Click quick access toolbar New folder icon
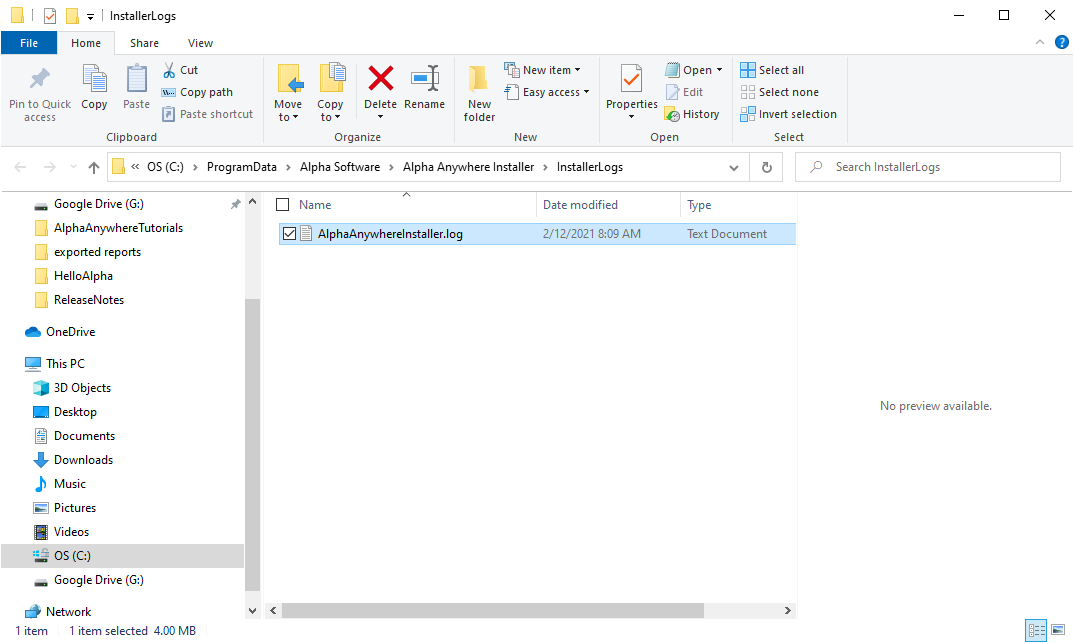1074x643 pixels. 72,15
